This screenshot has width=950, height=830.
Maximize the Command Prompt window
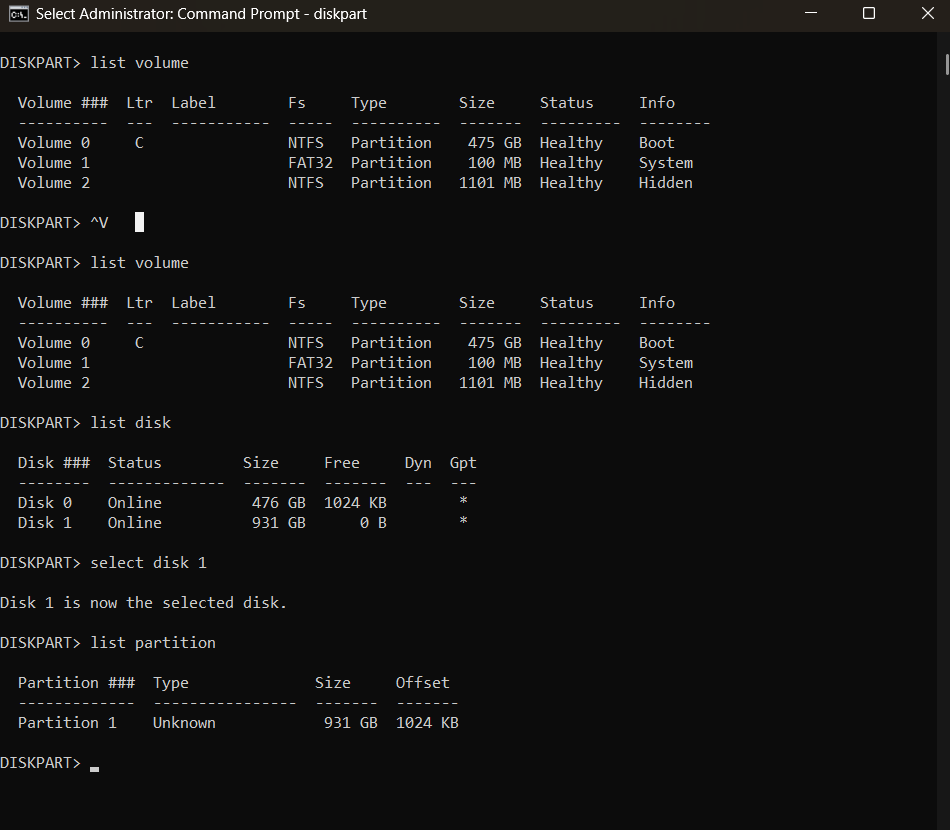click(x=869, y=13)
